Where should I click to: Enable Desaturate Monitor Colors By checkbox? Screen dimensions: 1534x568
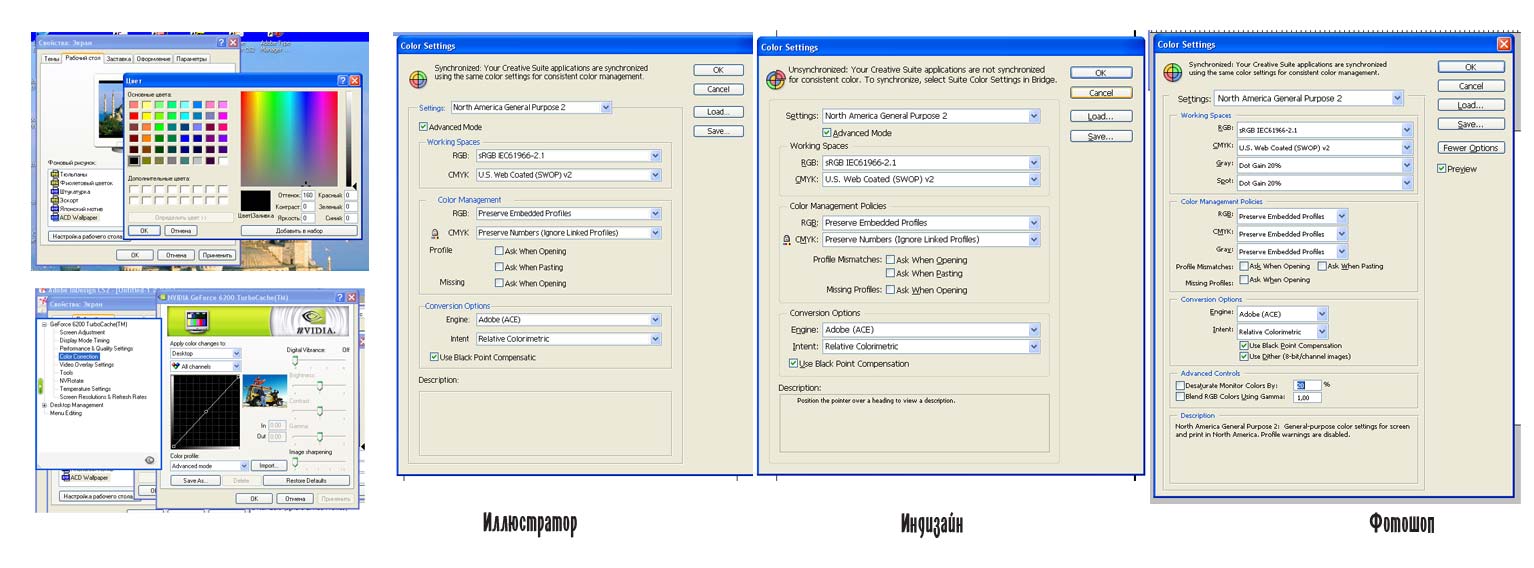(1180, 385)
